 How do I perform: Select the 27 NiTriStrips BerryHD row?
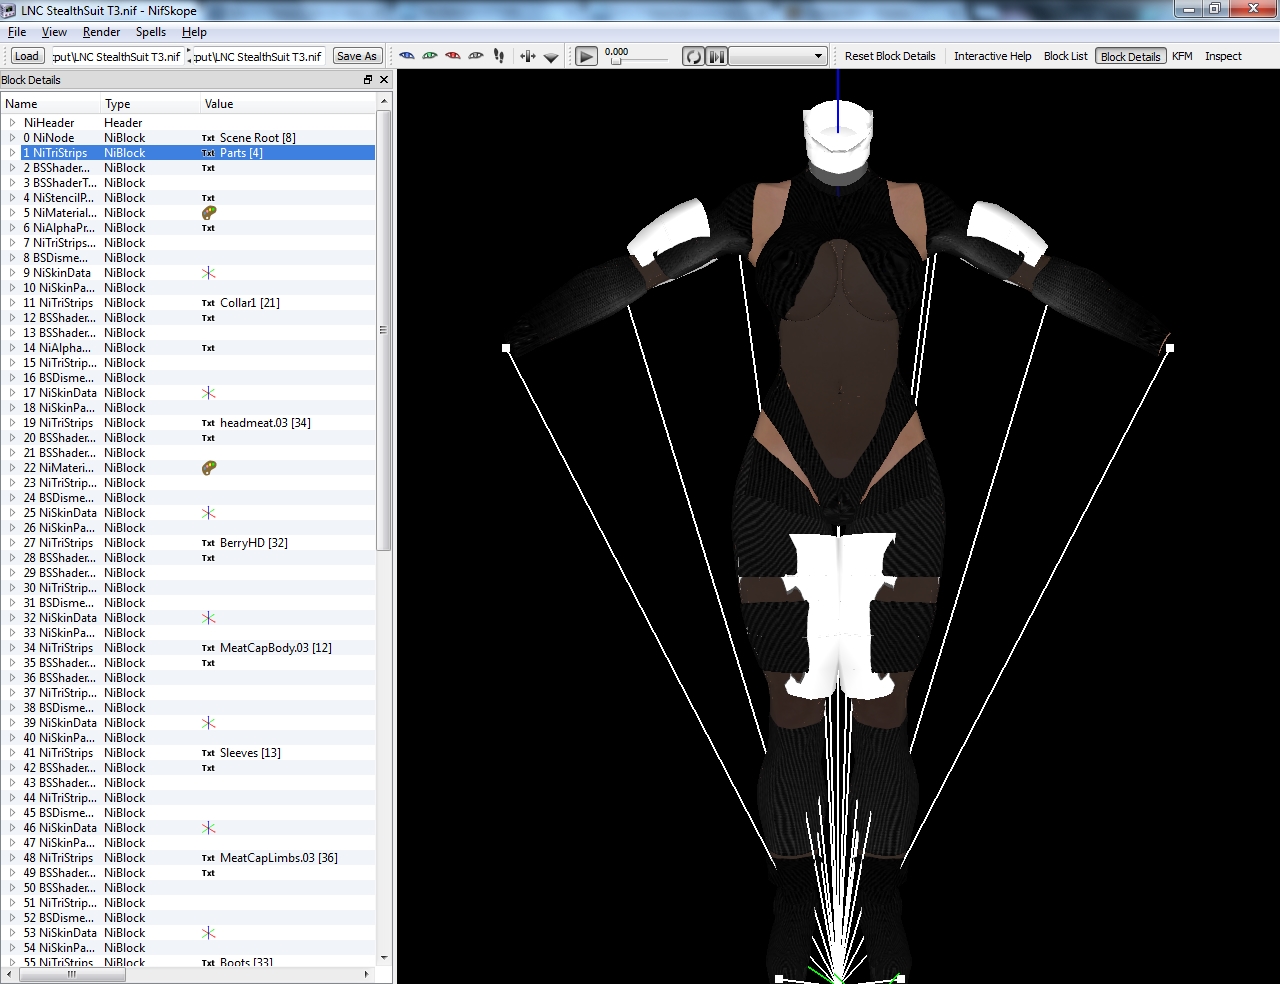60,543
